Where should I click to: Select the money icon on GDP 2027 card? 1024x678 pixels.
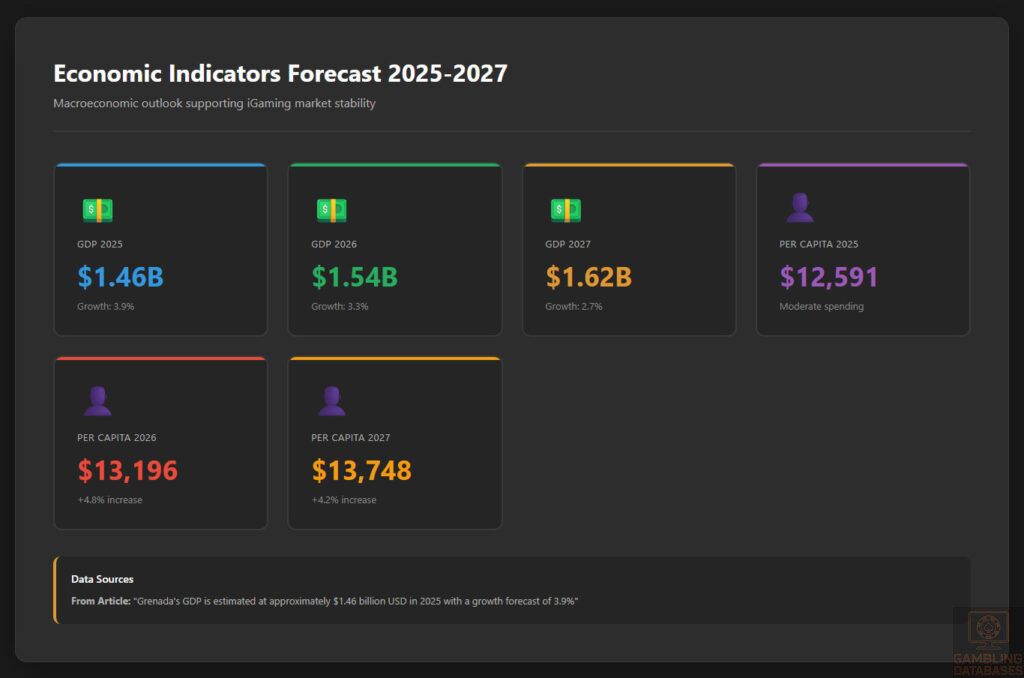[x=563, y=209]
